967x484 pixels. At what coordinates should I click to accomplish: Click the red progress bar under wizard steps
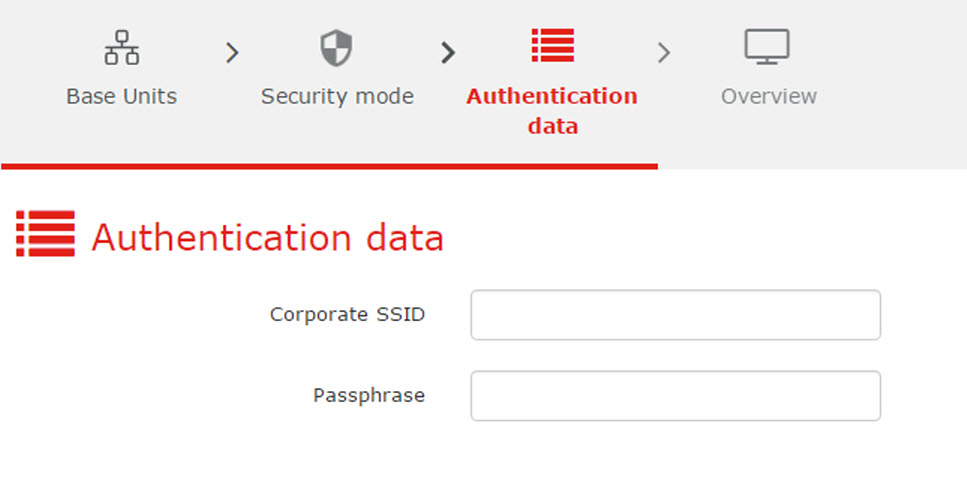(x=329, y=166)
